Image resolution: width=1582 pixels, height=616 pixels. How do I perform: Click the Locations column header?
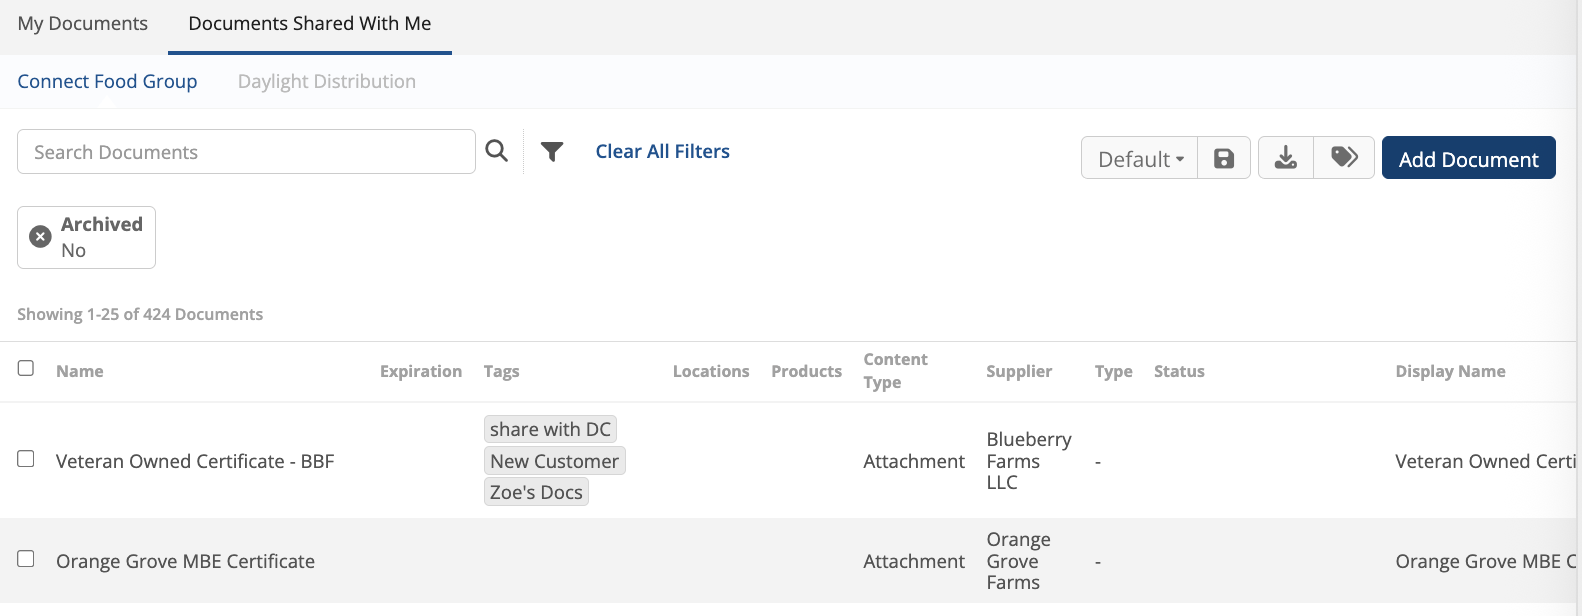(711, 371)
